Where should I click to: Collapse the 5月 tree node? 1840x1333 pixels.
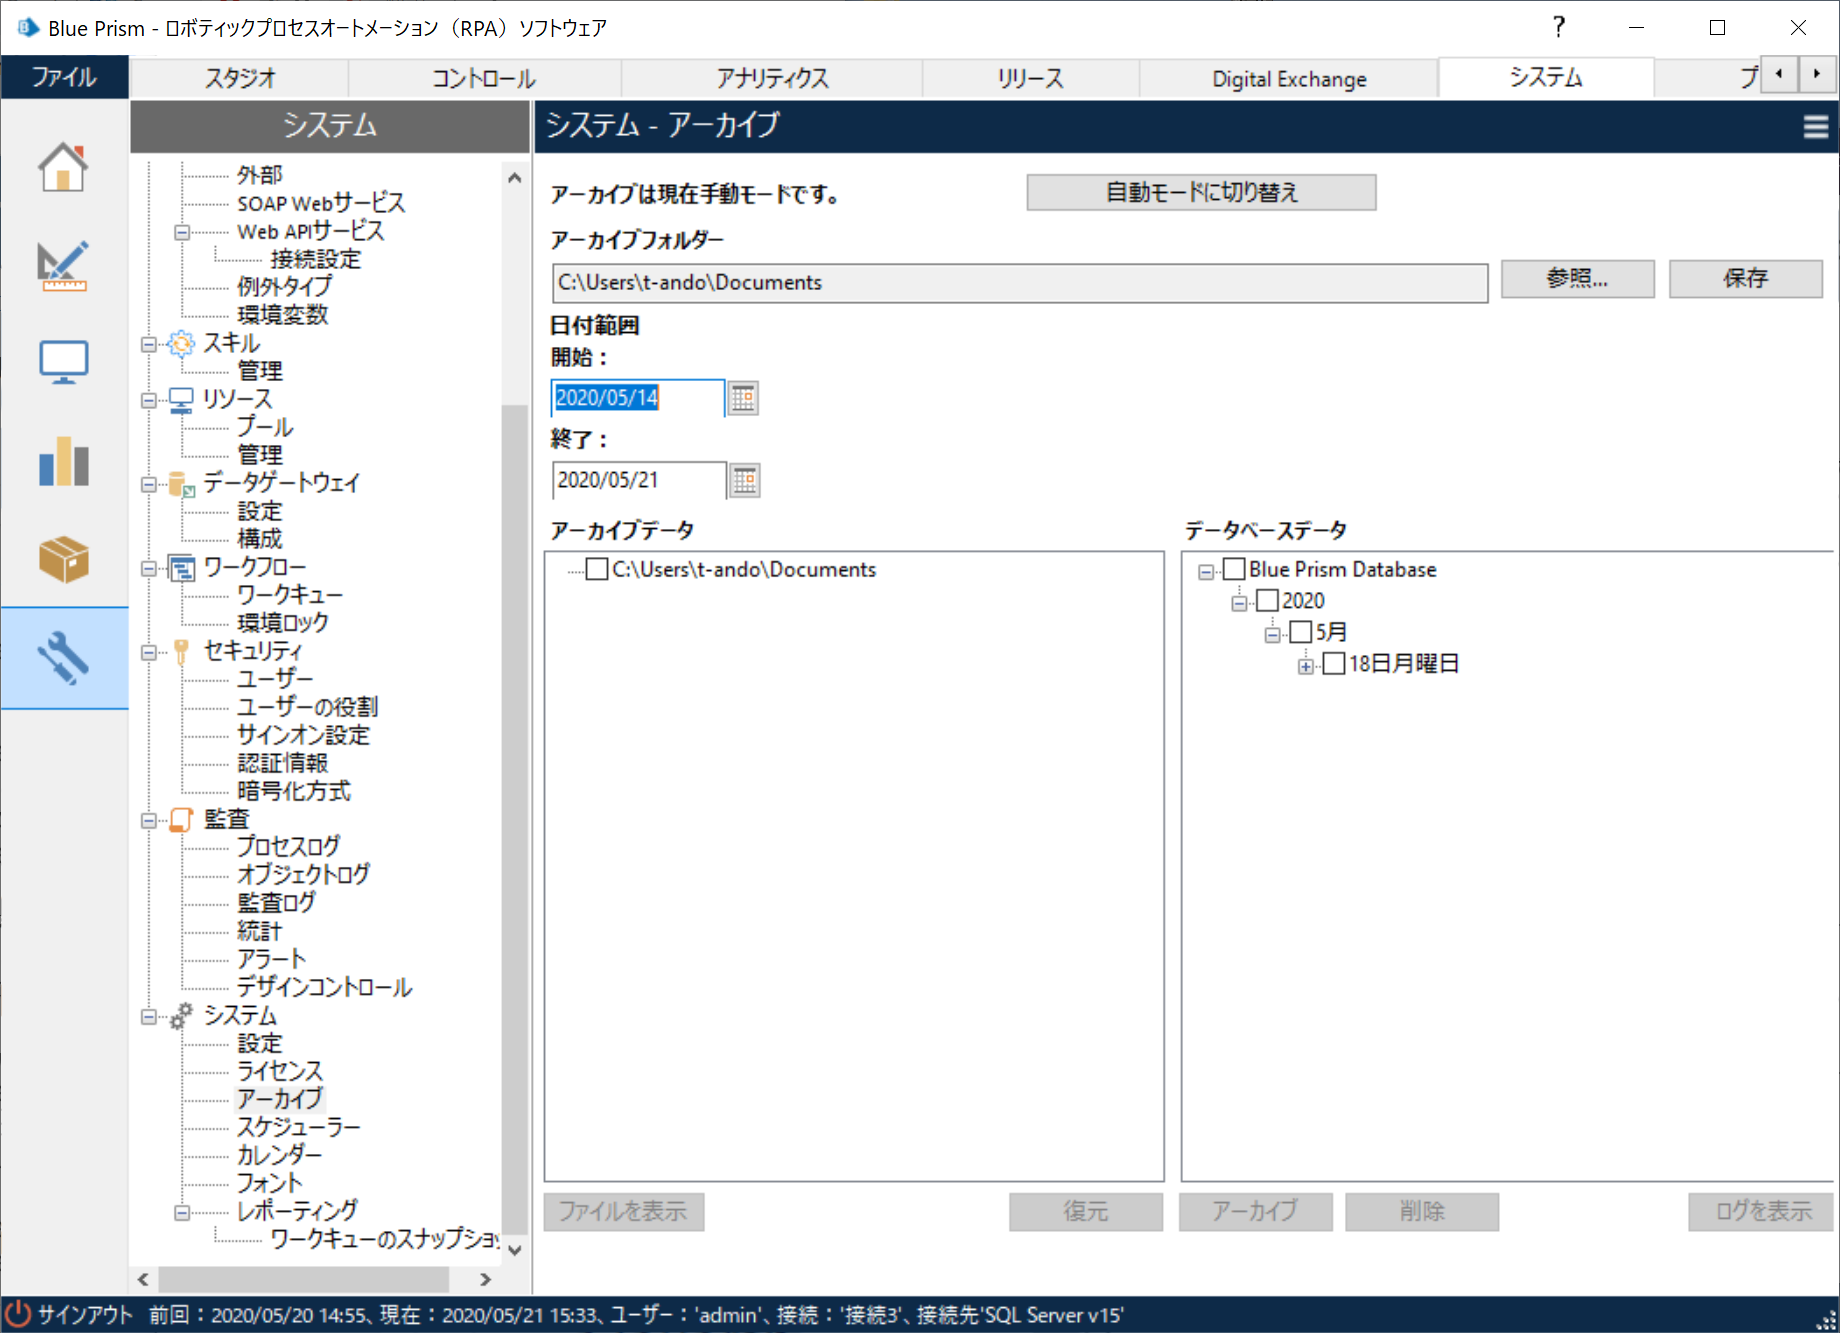[1272, 635]
